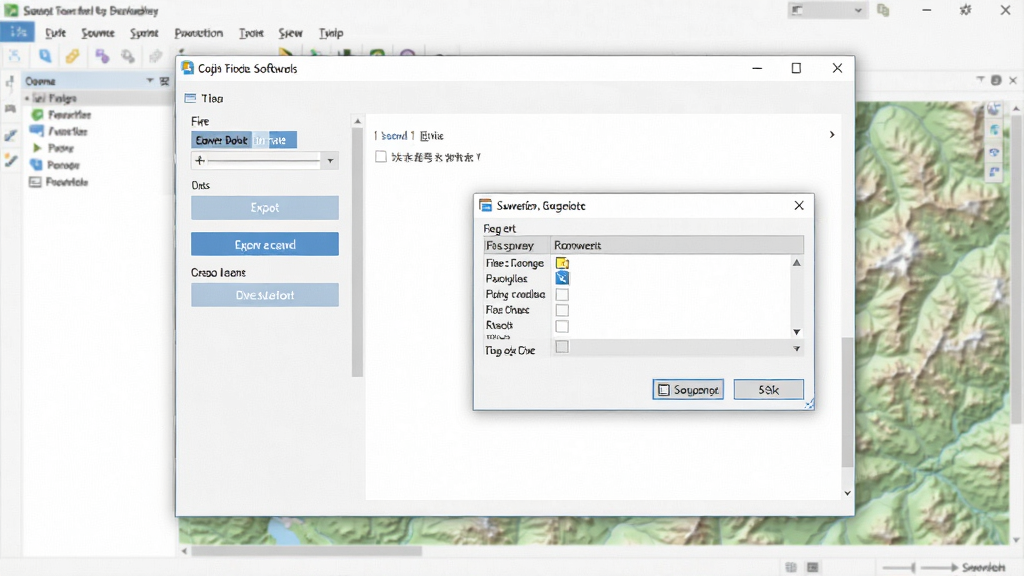The width and height of the screenshot is (1024, 576).
Task: Select the blue square icon beside Ponoan
Action: [37, 165]
